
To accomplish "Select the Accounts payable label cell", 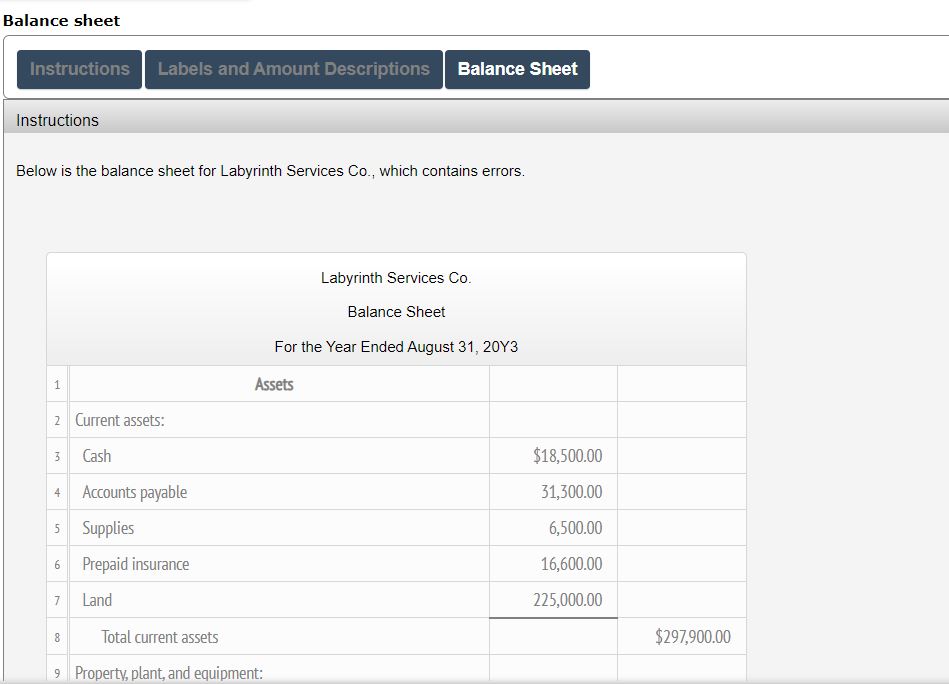I will (x=135, y=491).
